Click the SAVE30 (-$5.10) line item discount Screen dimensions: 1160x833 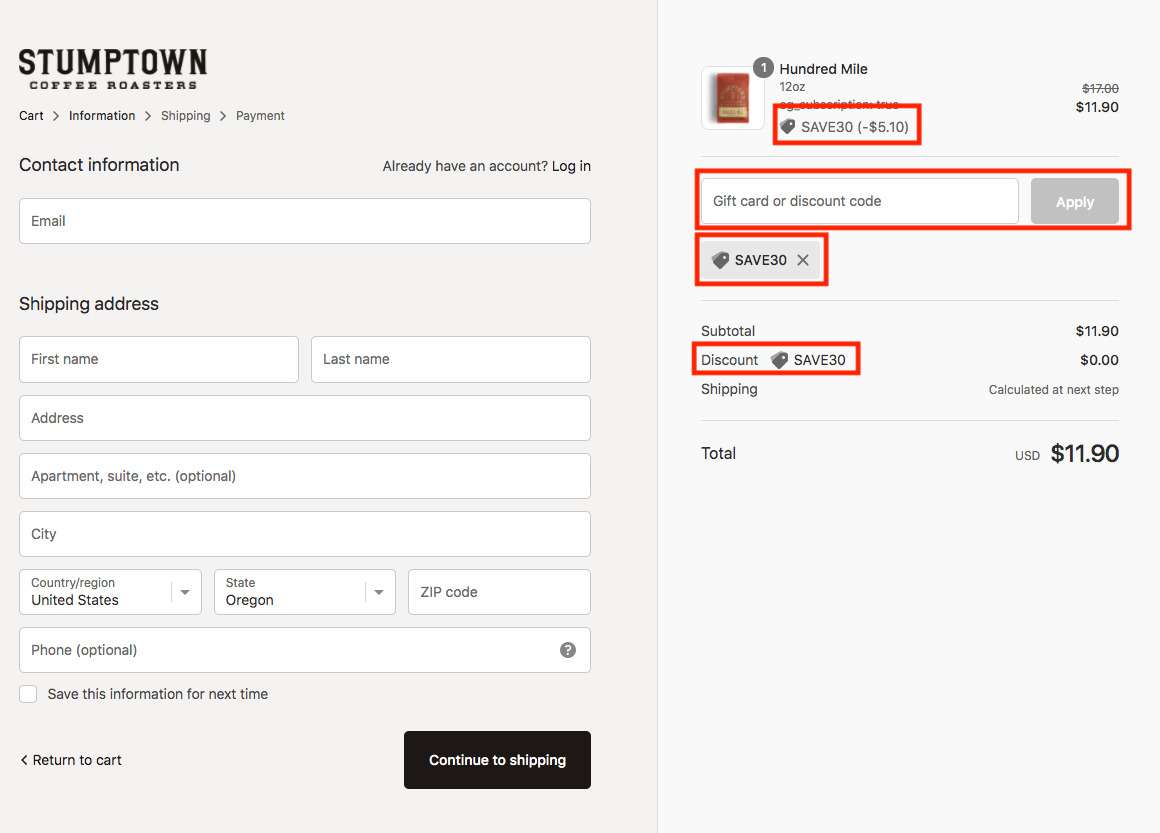(845, 127)
